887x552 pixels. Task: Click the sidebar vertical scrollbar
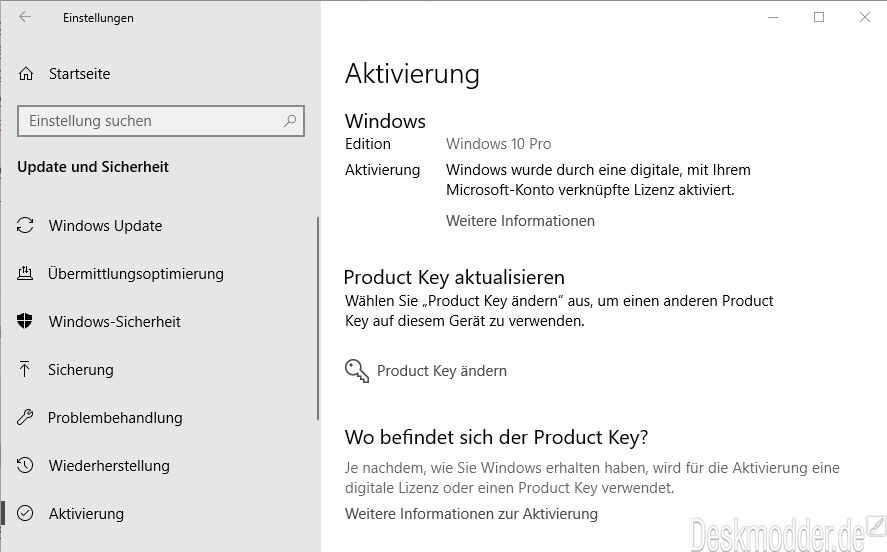[x=318, y=318]
